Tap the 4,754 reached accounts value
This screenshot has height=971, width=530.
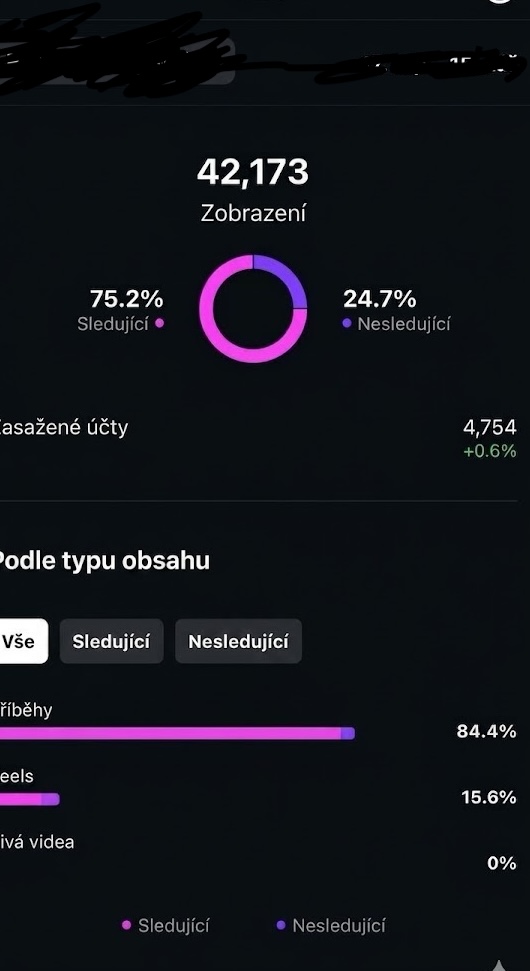(x=489, y=427)
